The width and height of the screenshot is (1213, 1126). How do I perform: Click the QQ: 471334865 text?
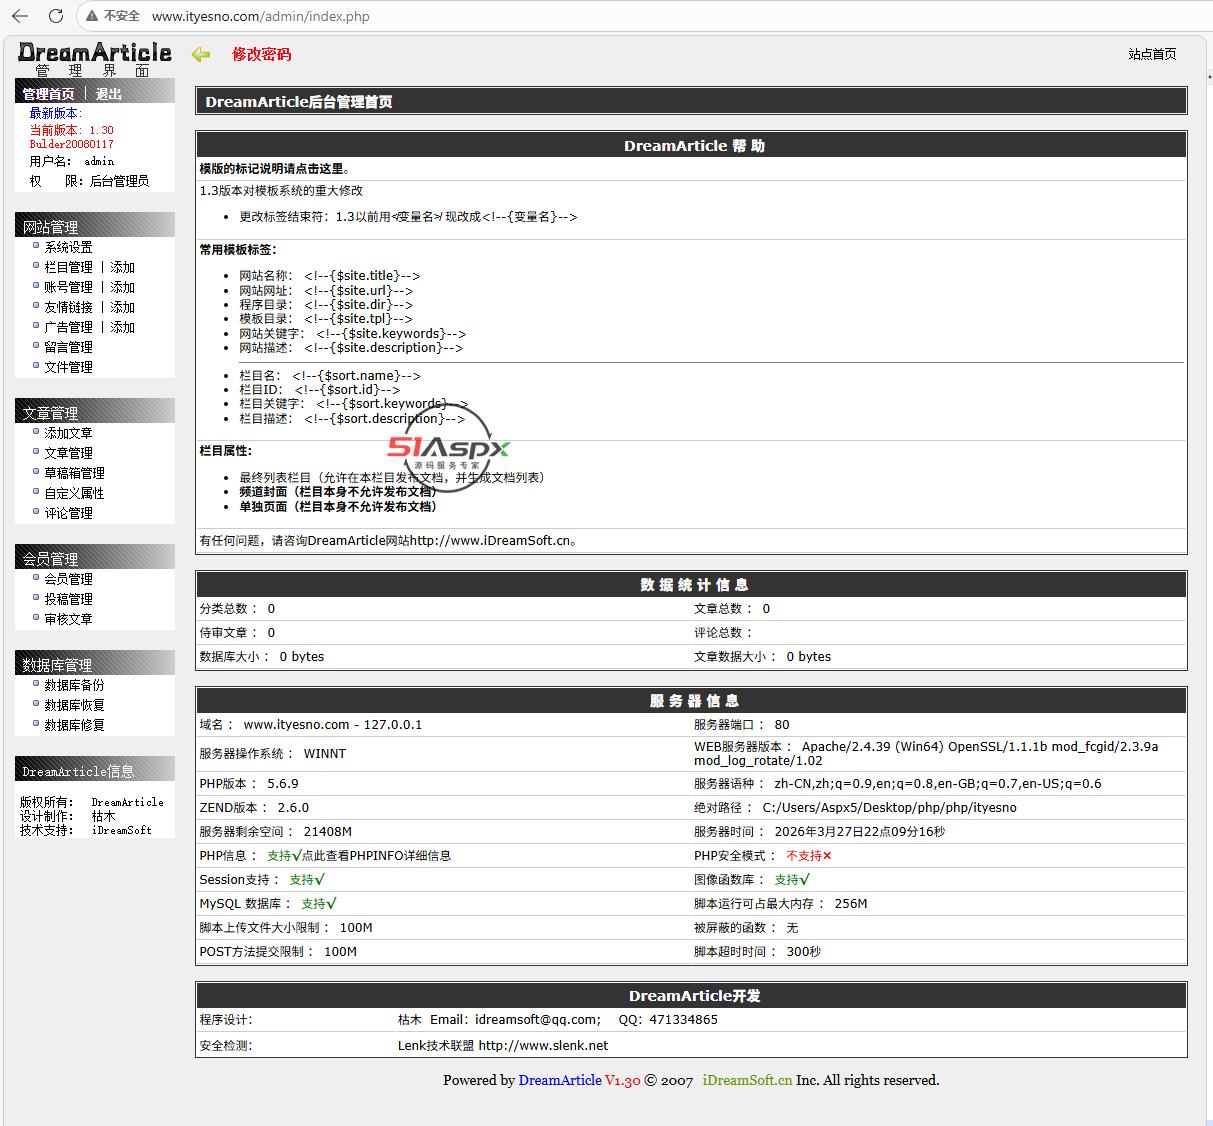[x=668, y=1020]
